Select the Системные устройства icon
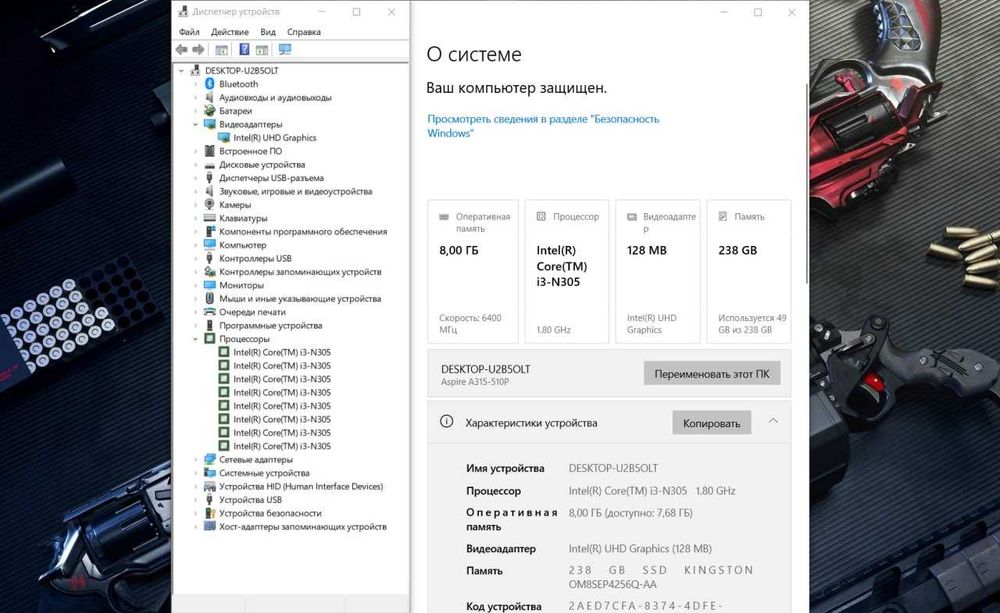 click(210, 472)
